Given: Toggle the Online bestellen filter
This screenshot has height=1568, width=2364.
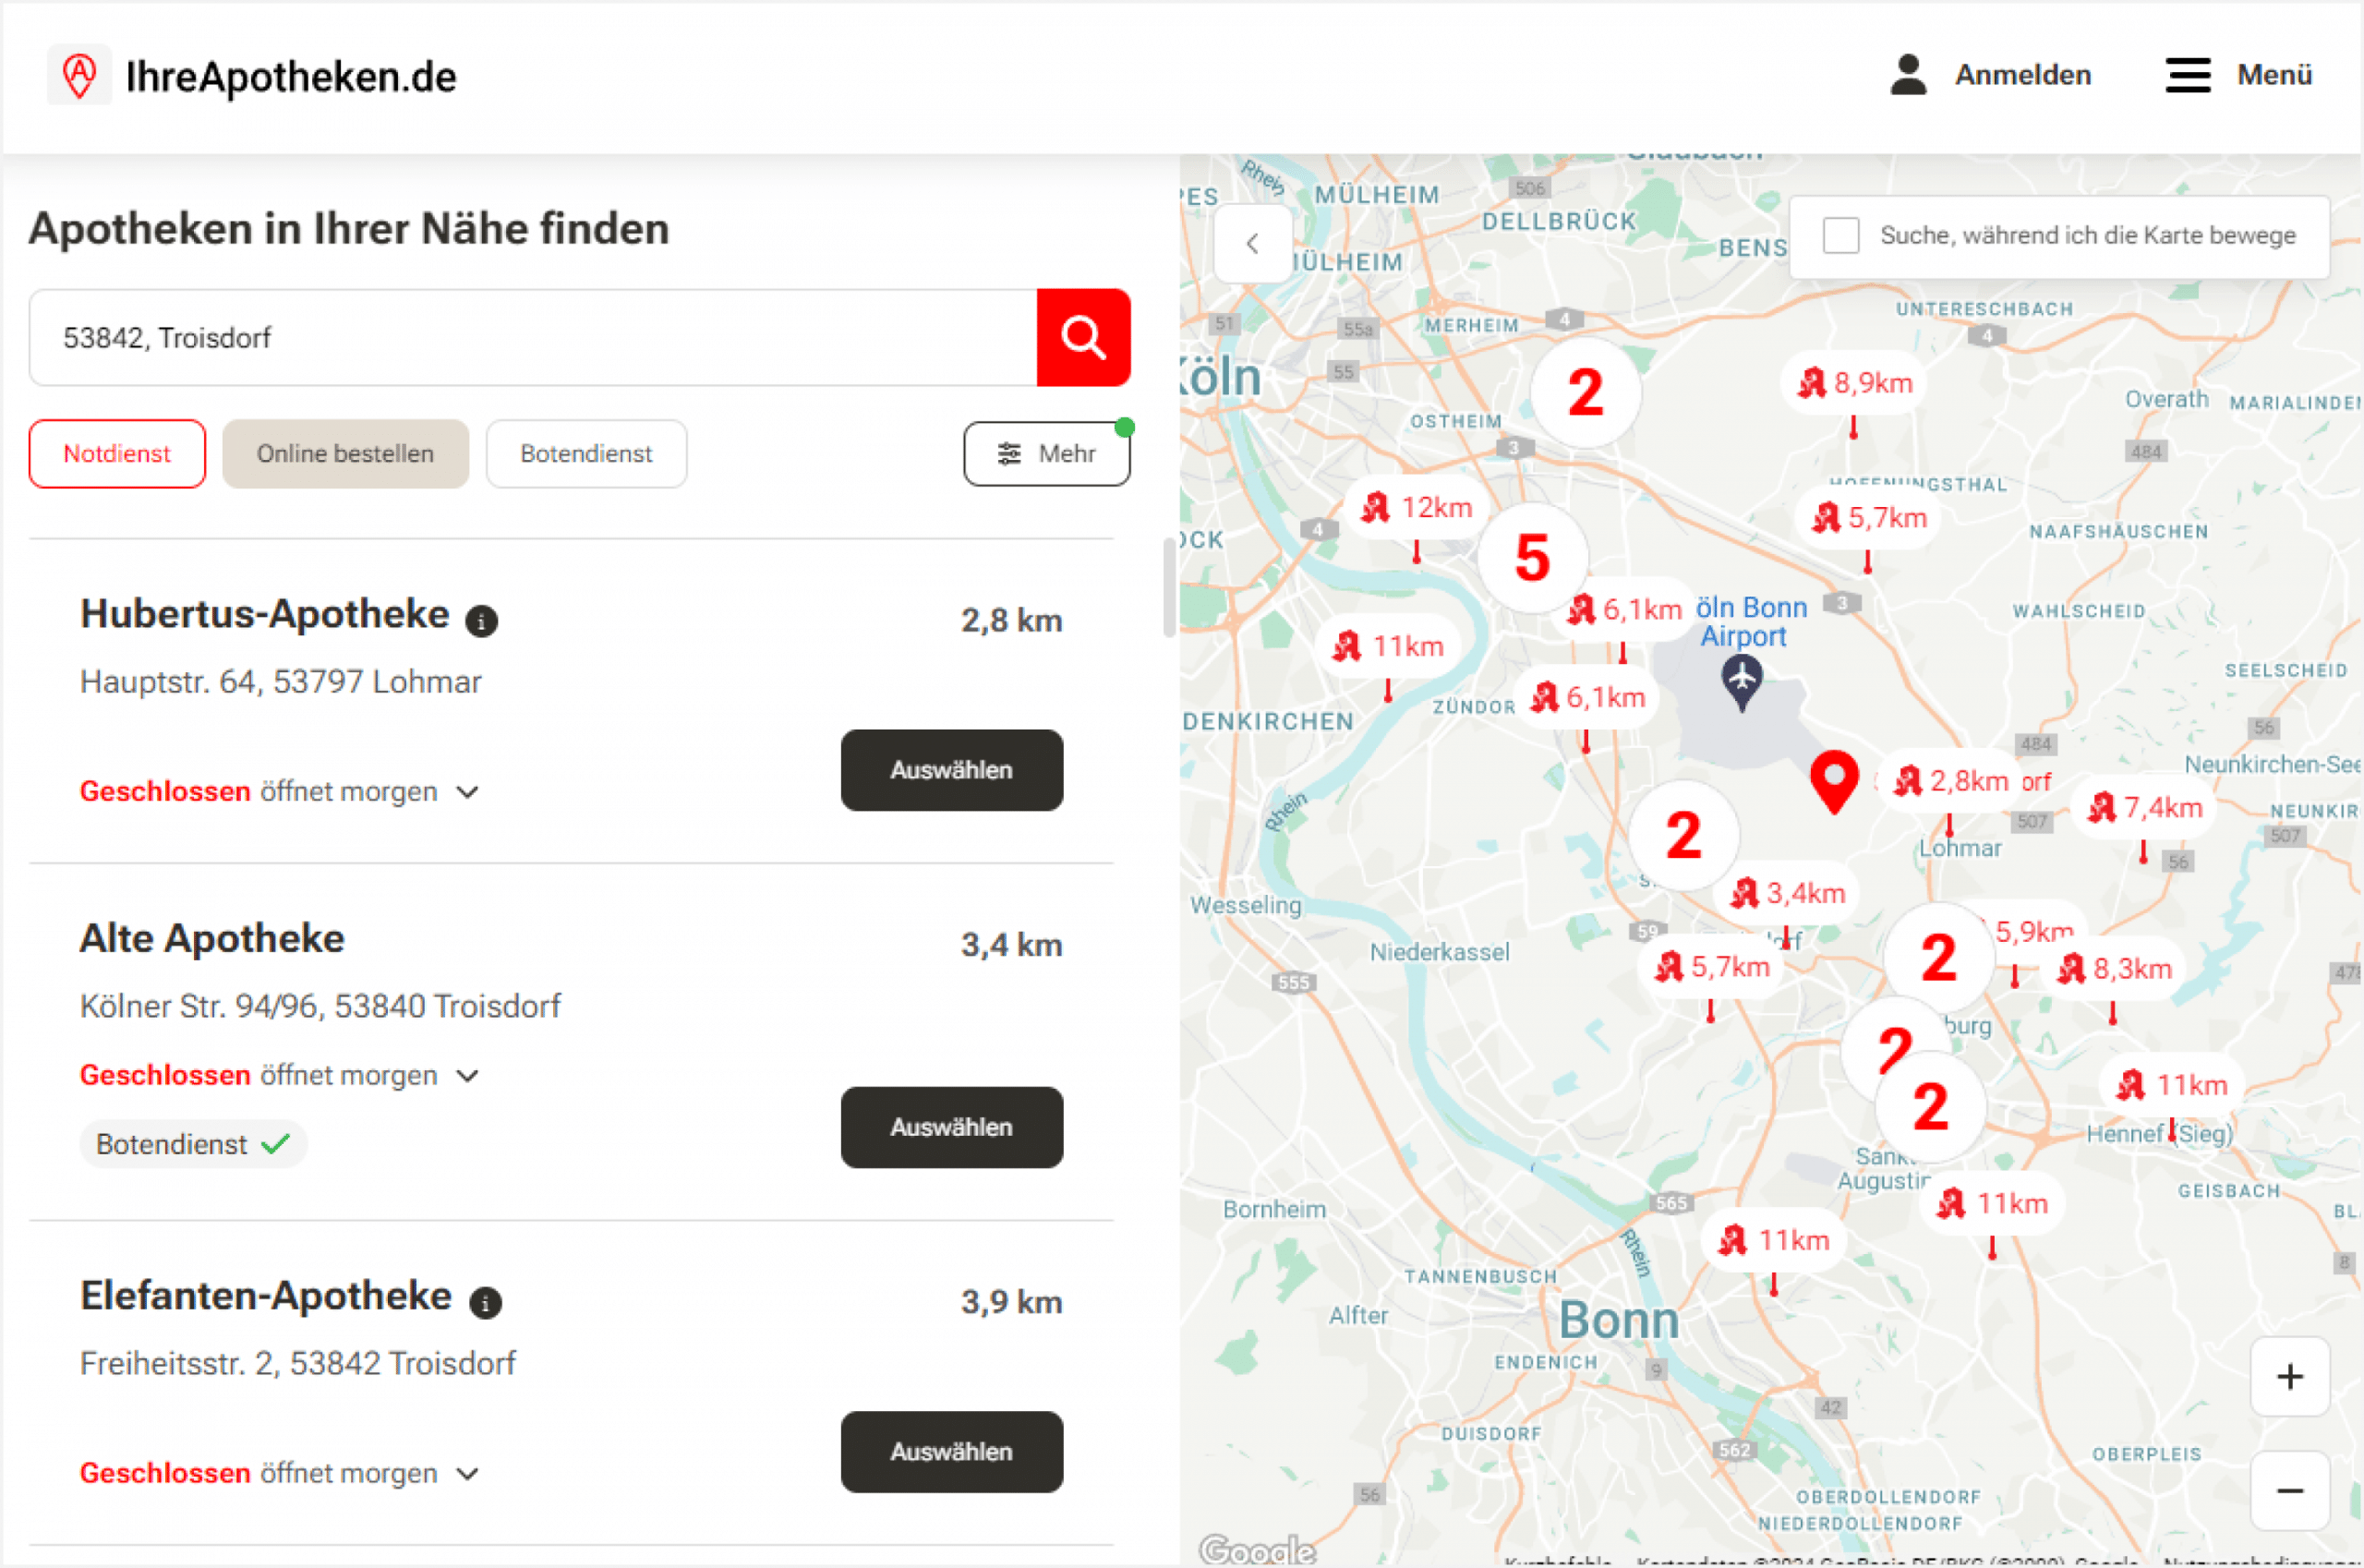Looking at the screenshot, I should [345, 454].
